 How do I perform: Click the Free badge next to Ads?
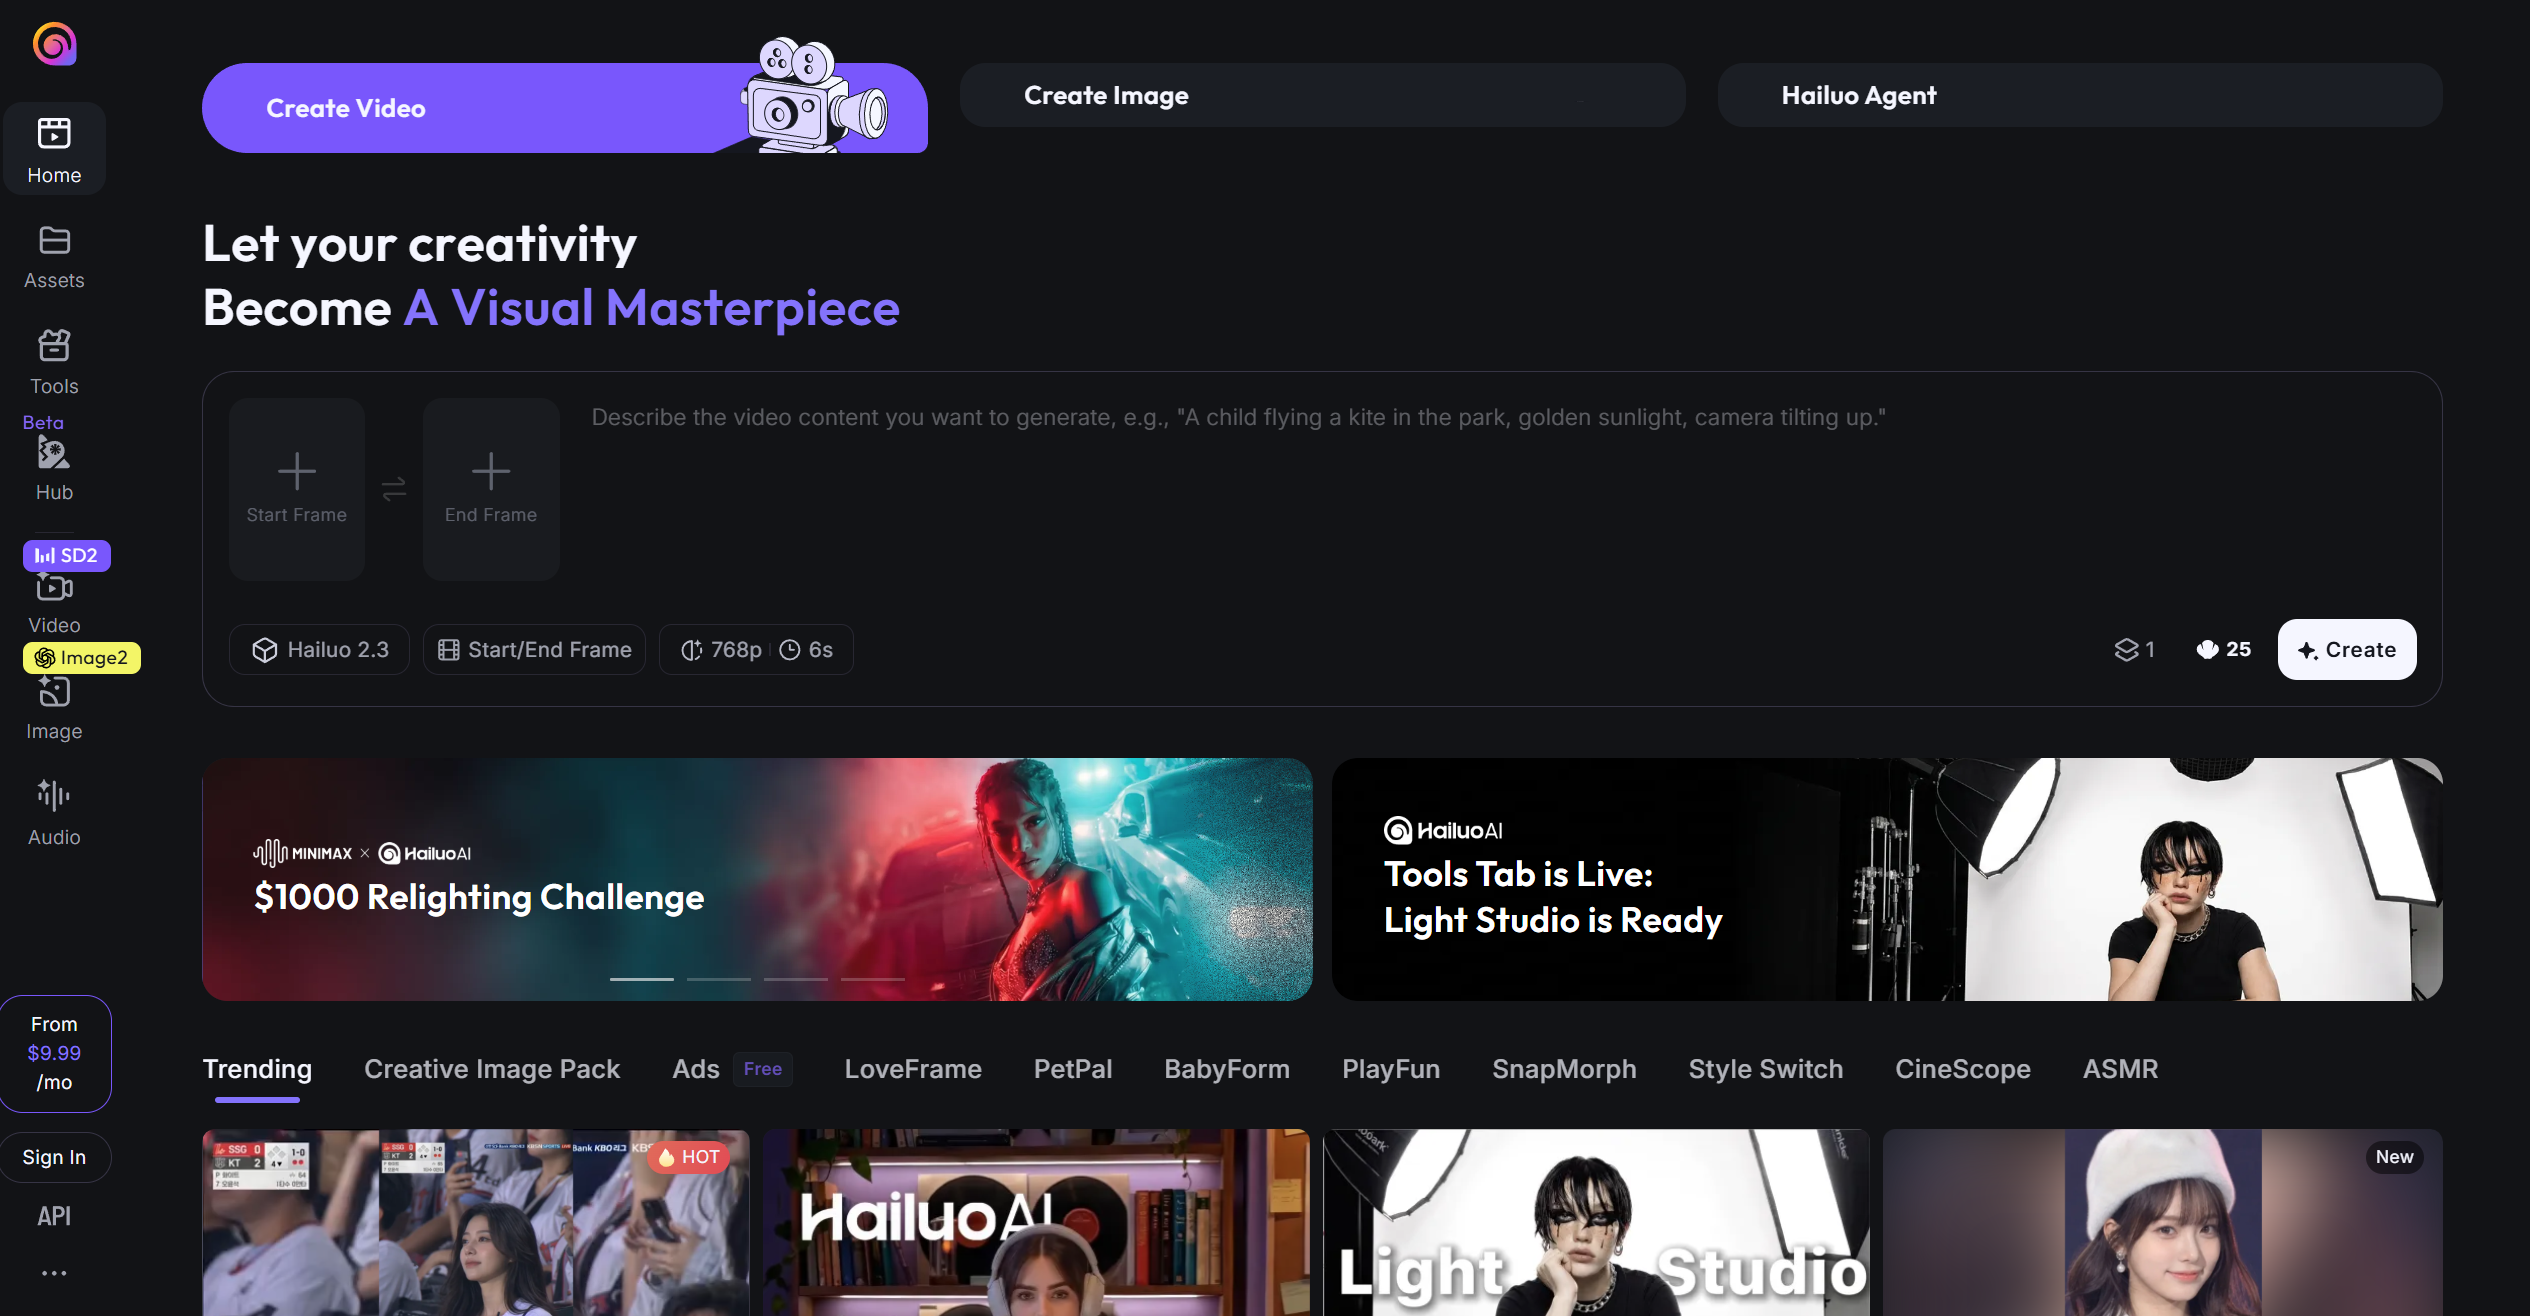(763, 1069)
